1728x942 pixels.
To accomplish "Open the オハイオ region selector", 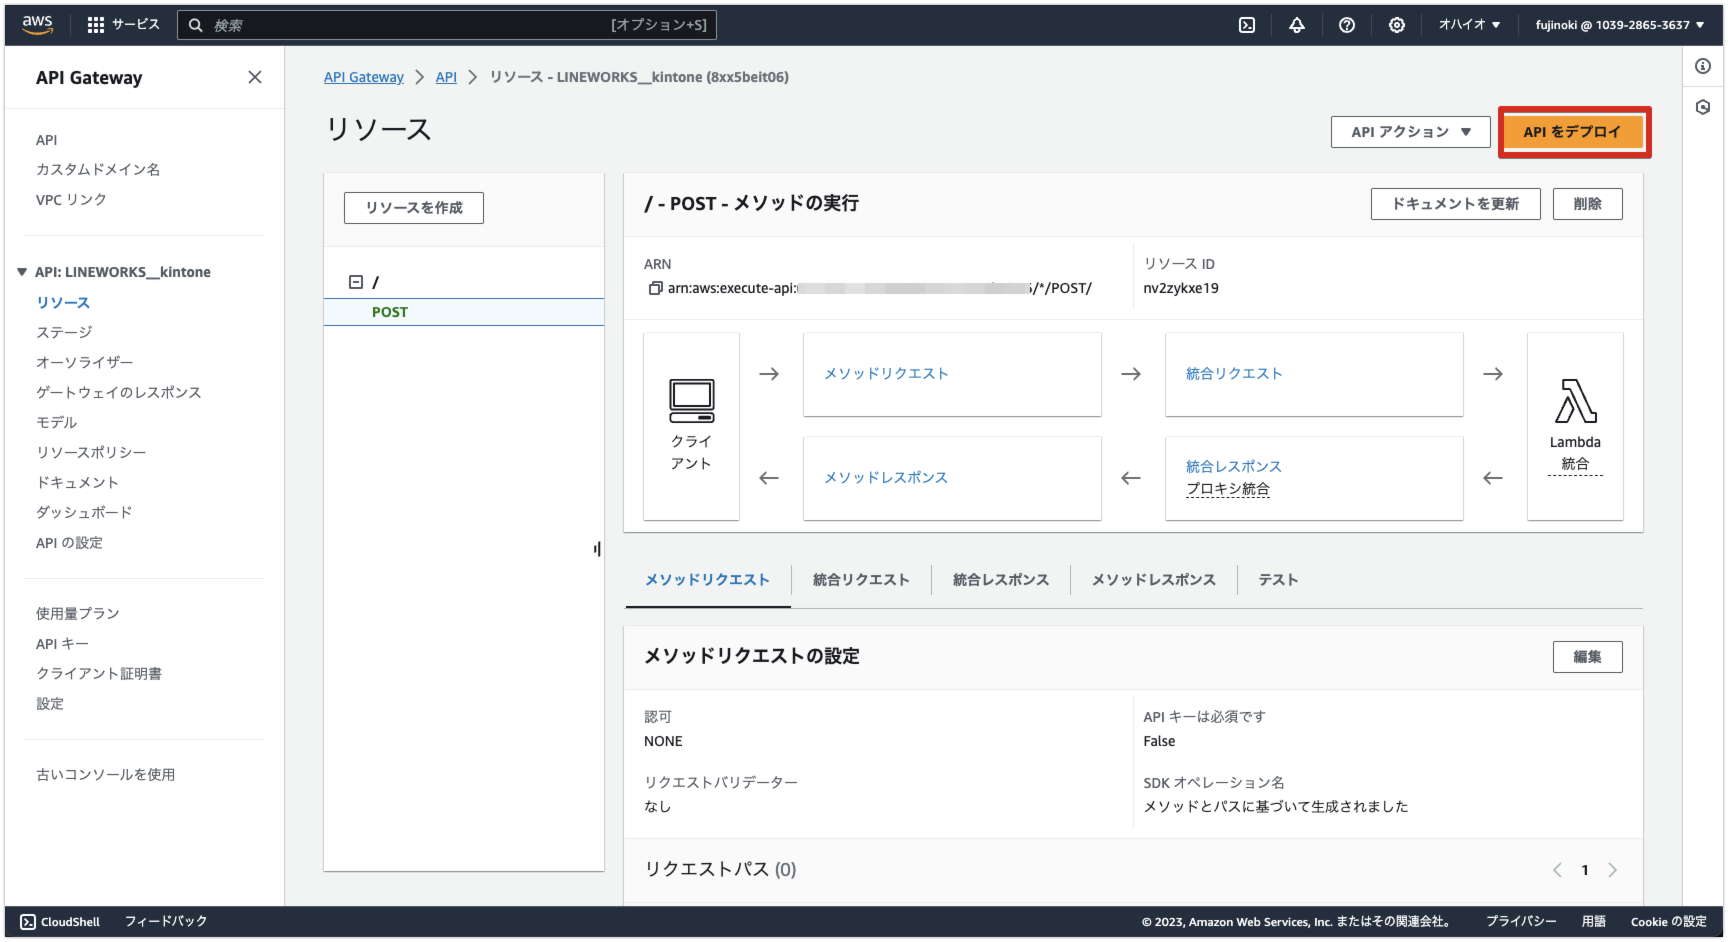I will pos(1469,25).
